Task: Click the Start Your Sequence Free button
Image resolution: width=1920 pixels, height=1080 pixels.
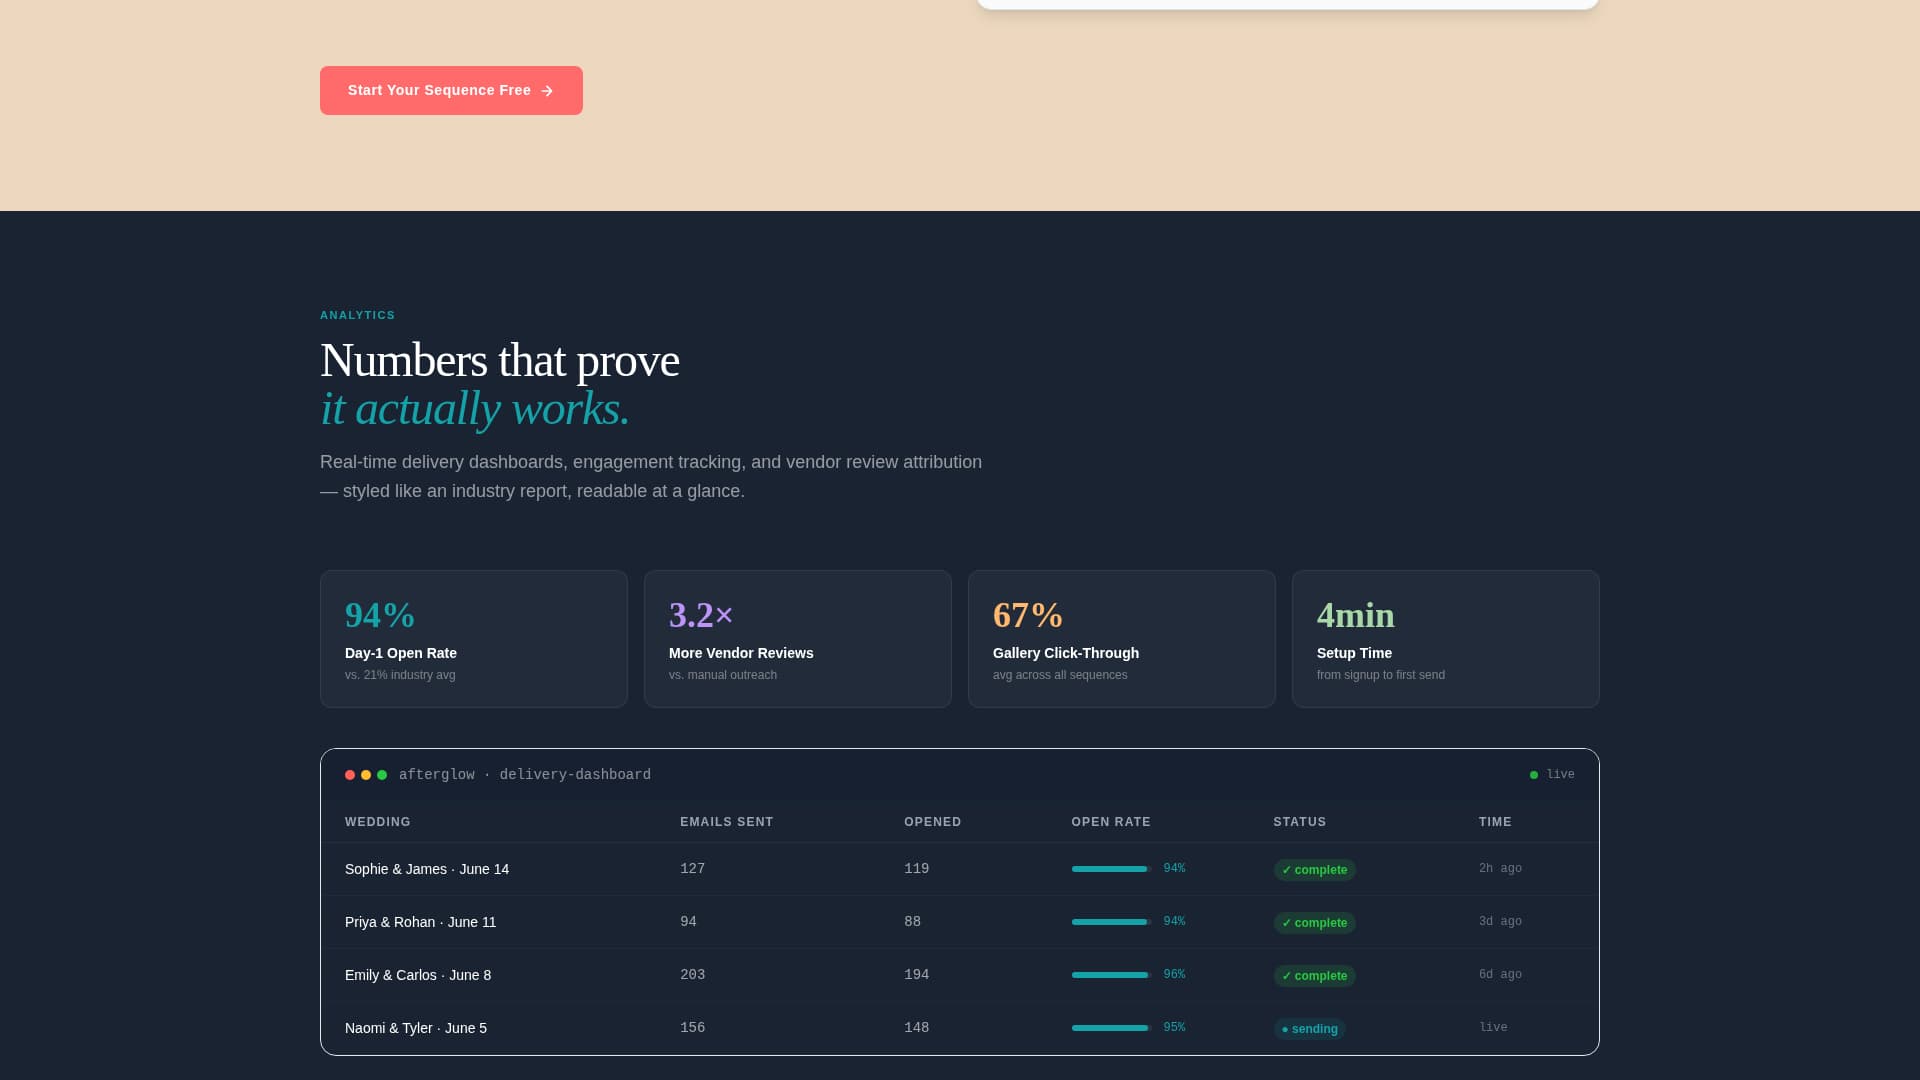Action: (x=450, y=90)
